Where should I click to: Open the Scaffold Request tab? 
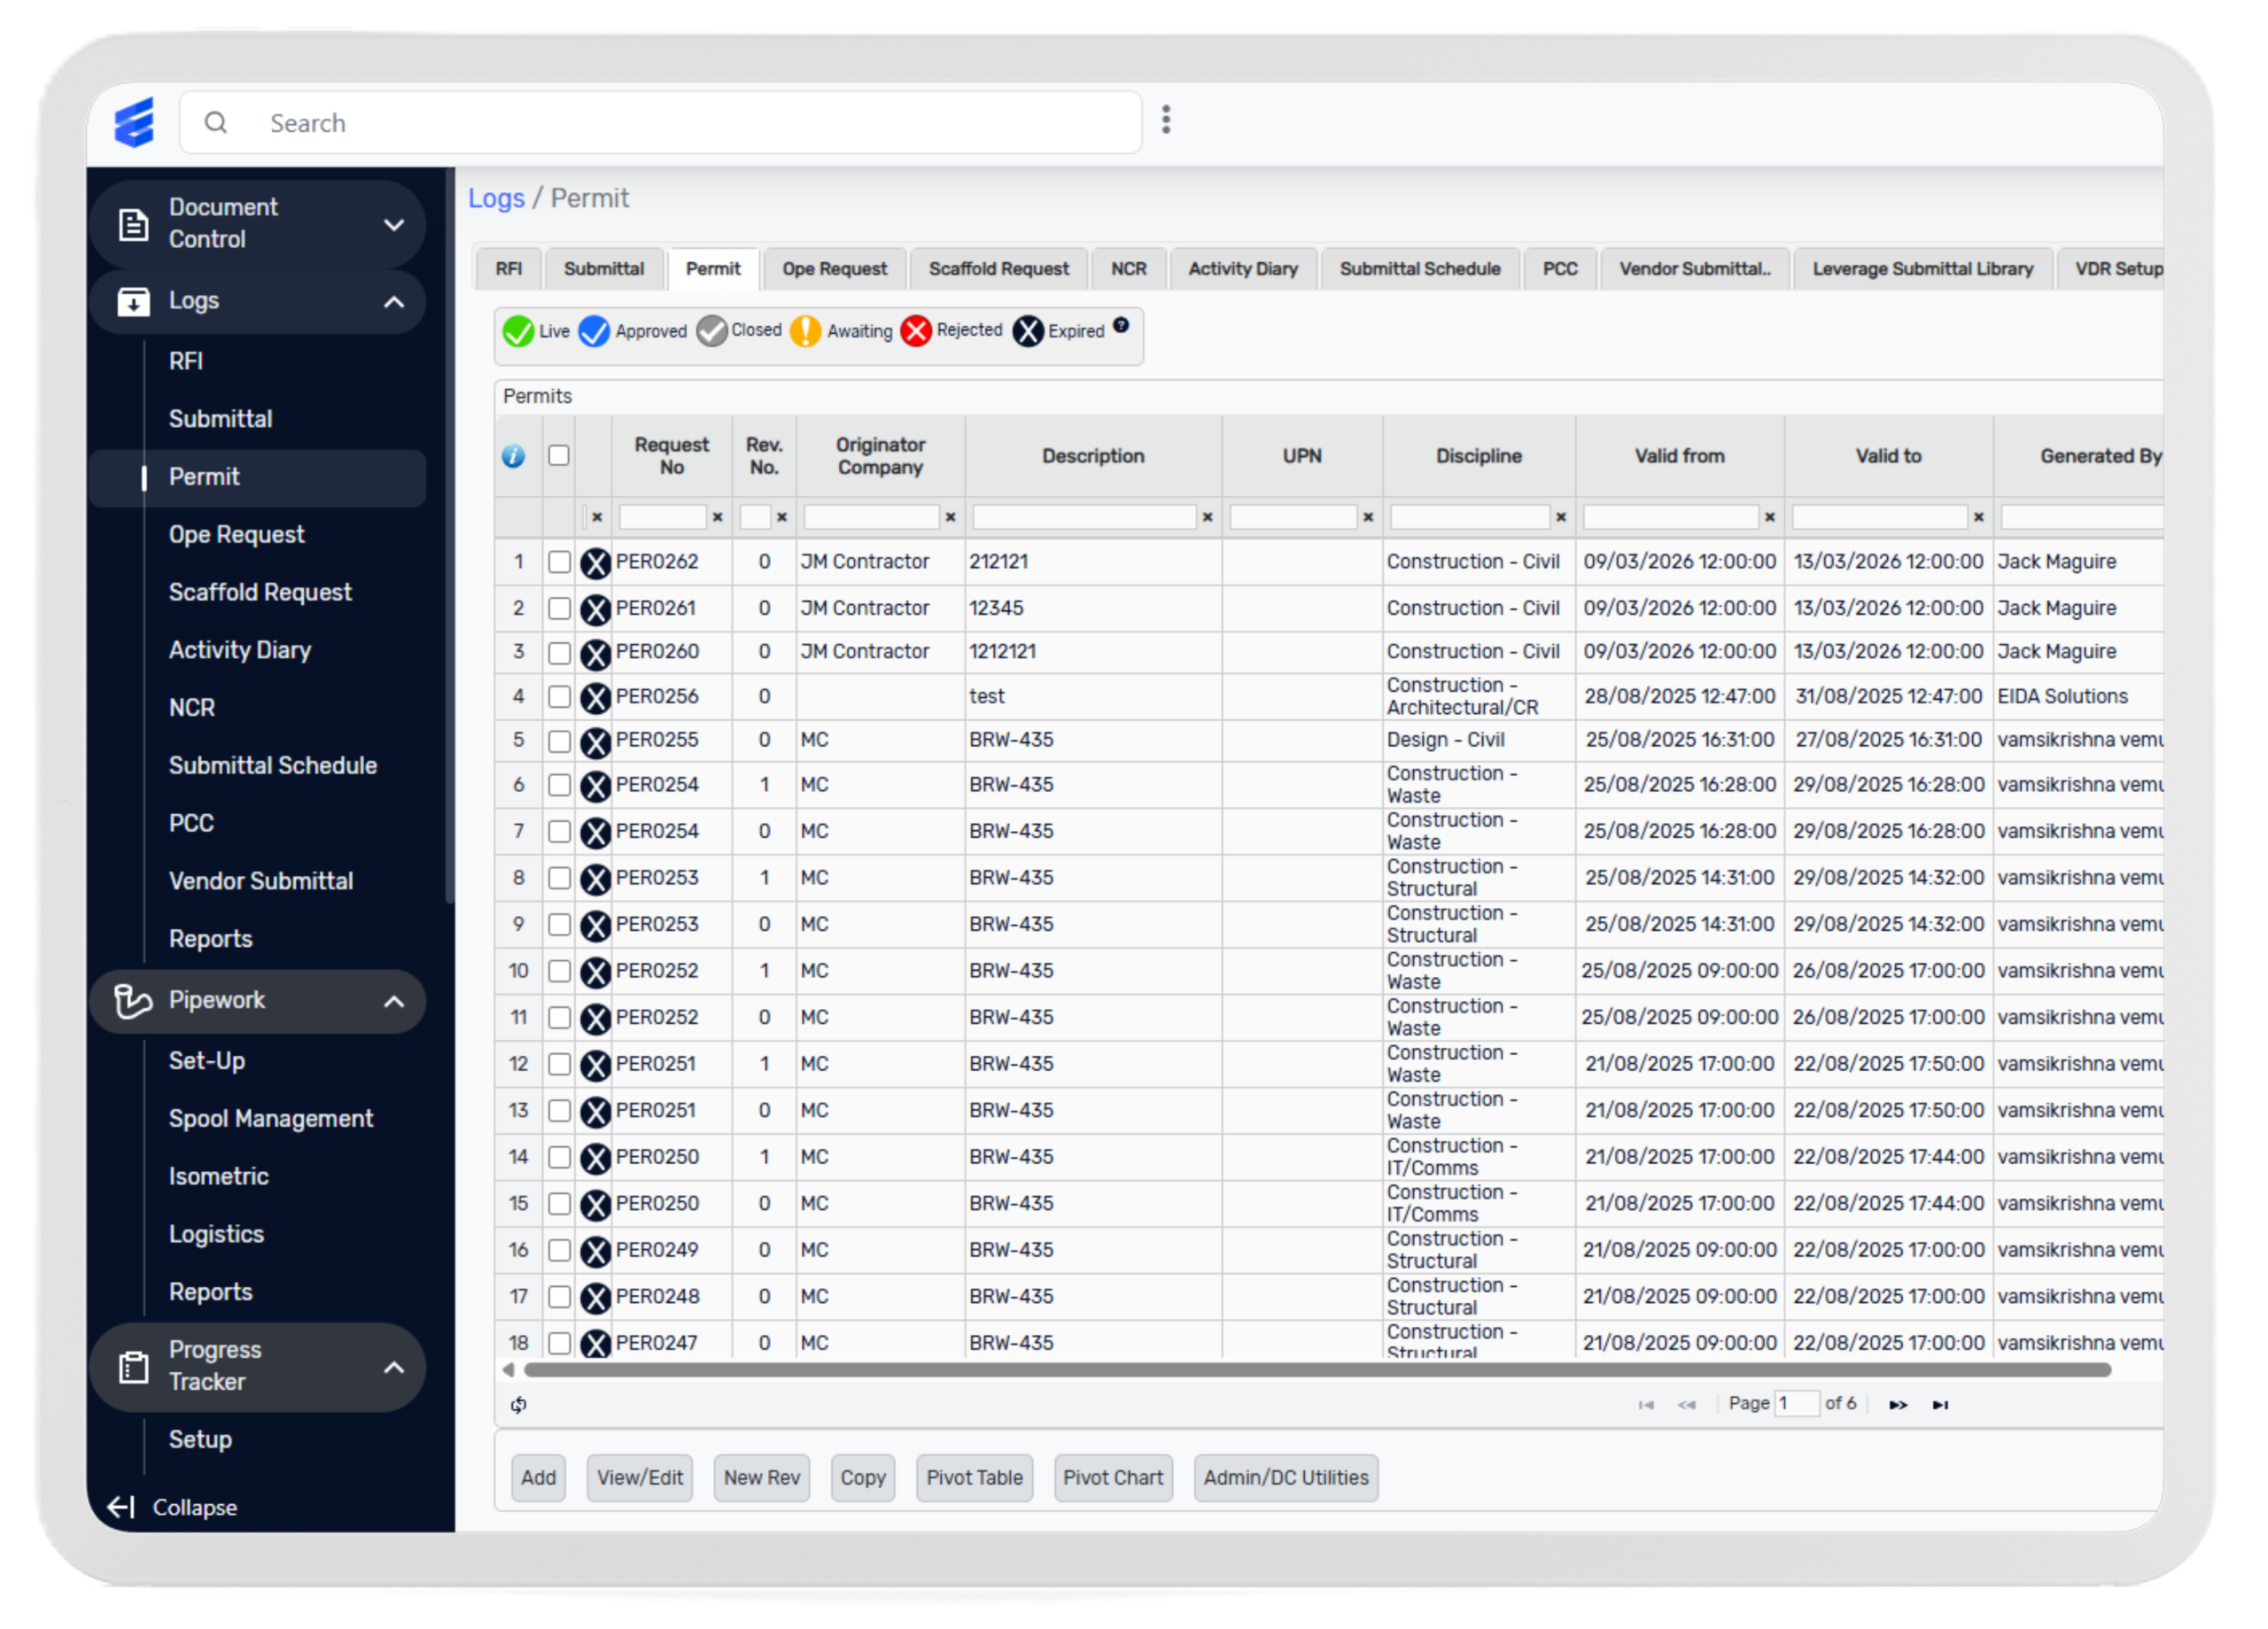click(x=998, y=269)
